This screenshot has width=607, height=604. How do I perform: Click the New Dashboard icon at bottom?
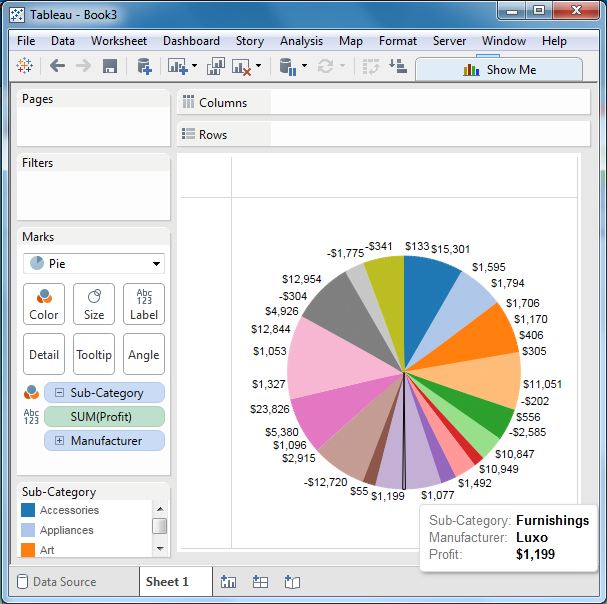(260, 581)
